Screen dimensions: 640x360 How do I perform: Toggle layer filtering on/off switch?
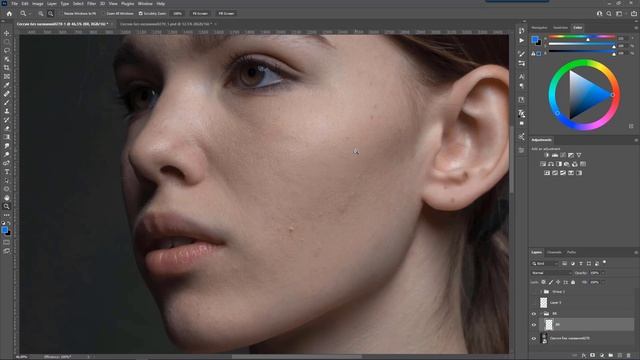604,262
